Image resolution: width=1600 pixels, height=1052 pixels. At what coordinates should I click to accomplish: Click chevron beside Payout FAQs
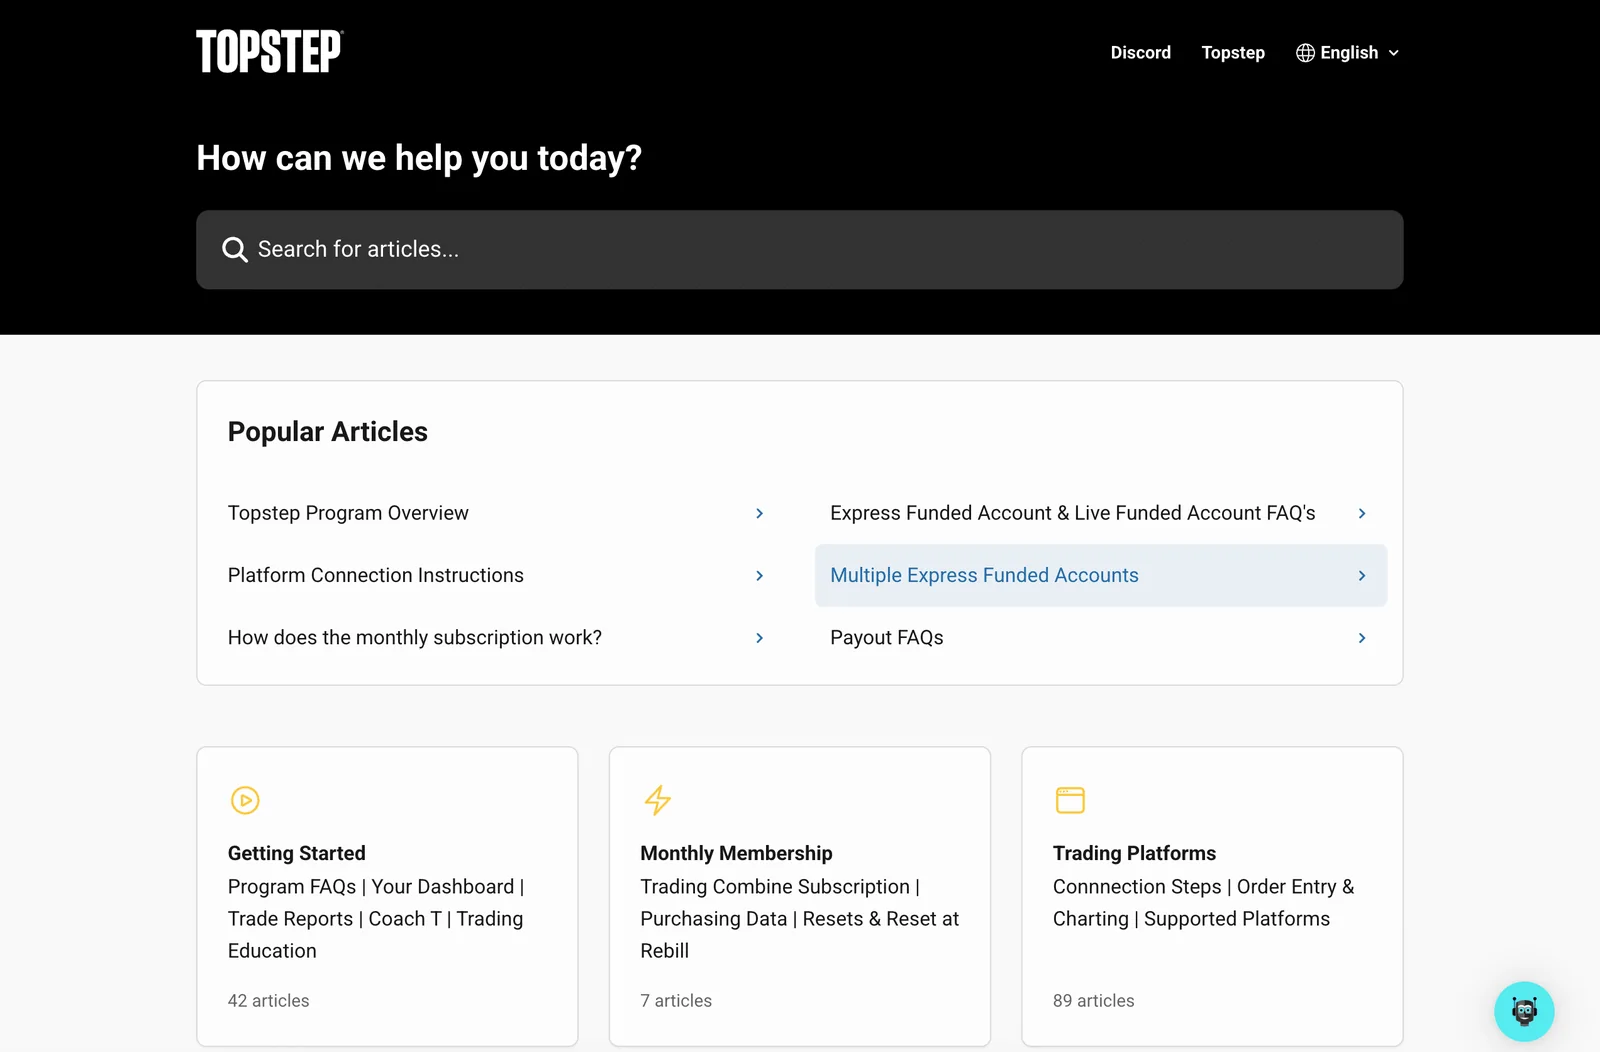[x=1362, y=638]
